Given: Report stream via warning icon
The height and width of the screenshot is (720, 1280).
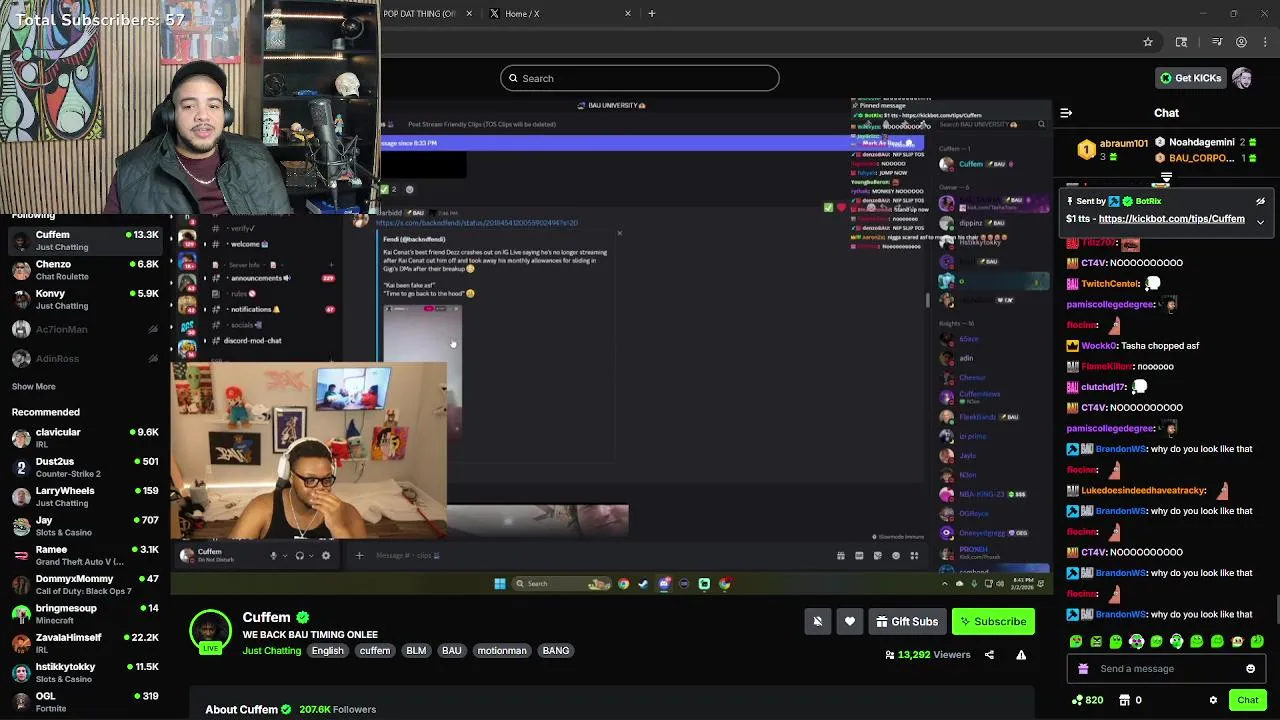Looking at the screenshot, I should [x=1021, y=655].
